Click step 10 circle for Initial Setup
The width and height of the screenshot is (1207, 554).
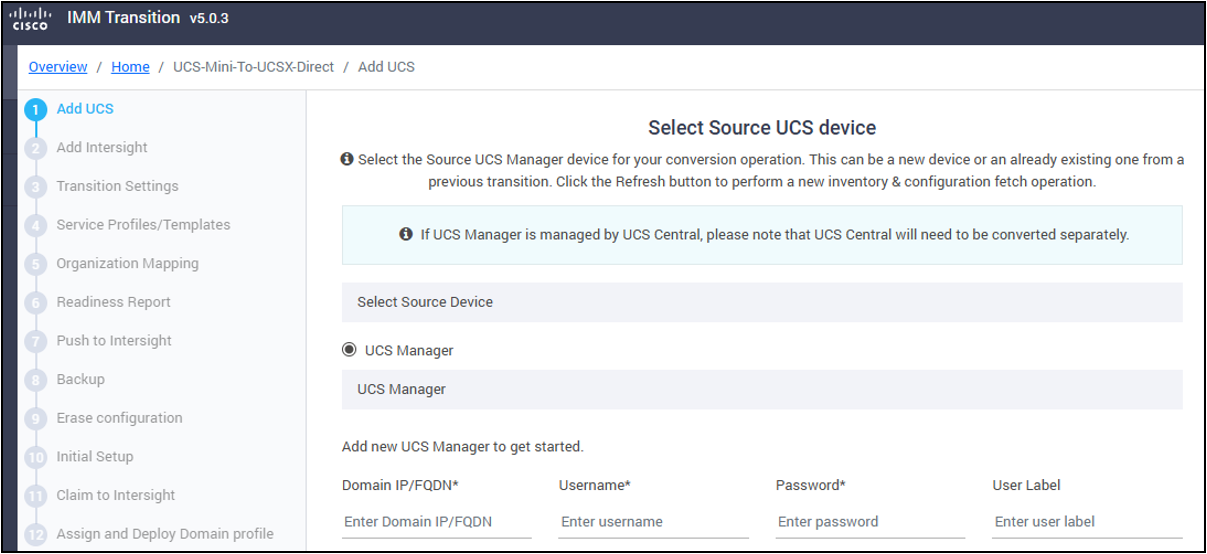pos(36,458)
